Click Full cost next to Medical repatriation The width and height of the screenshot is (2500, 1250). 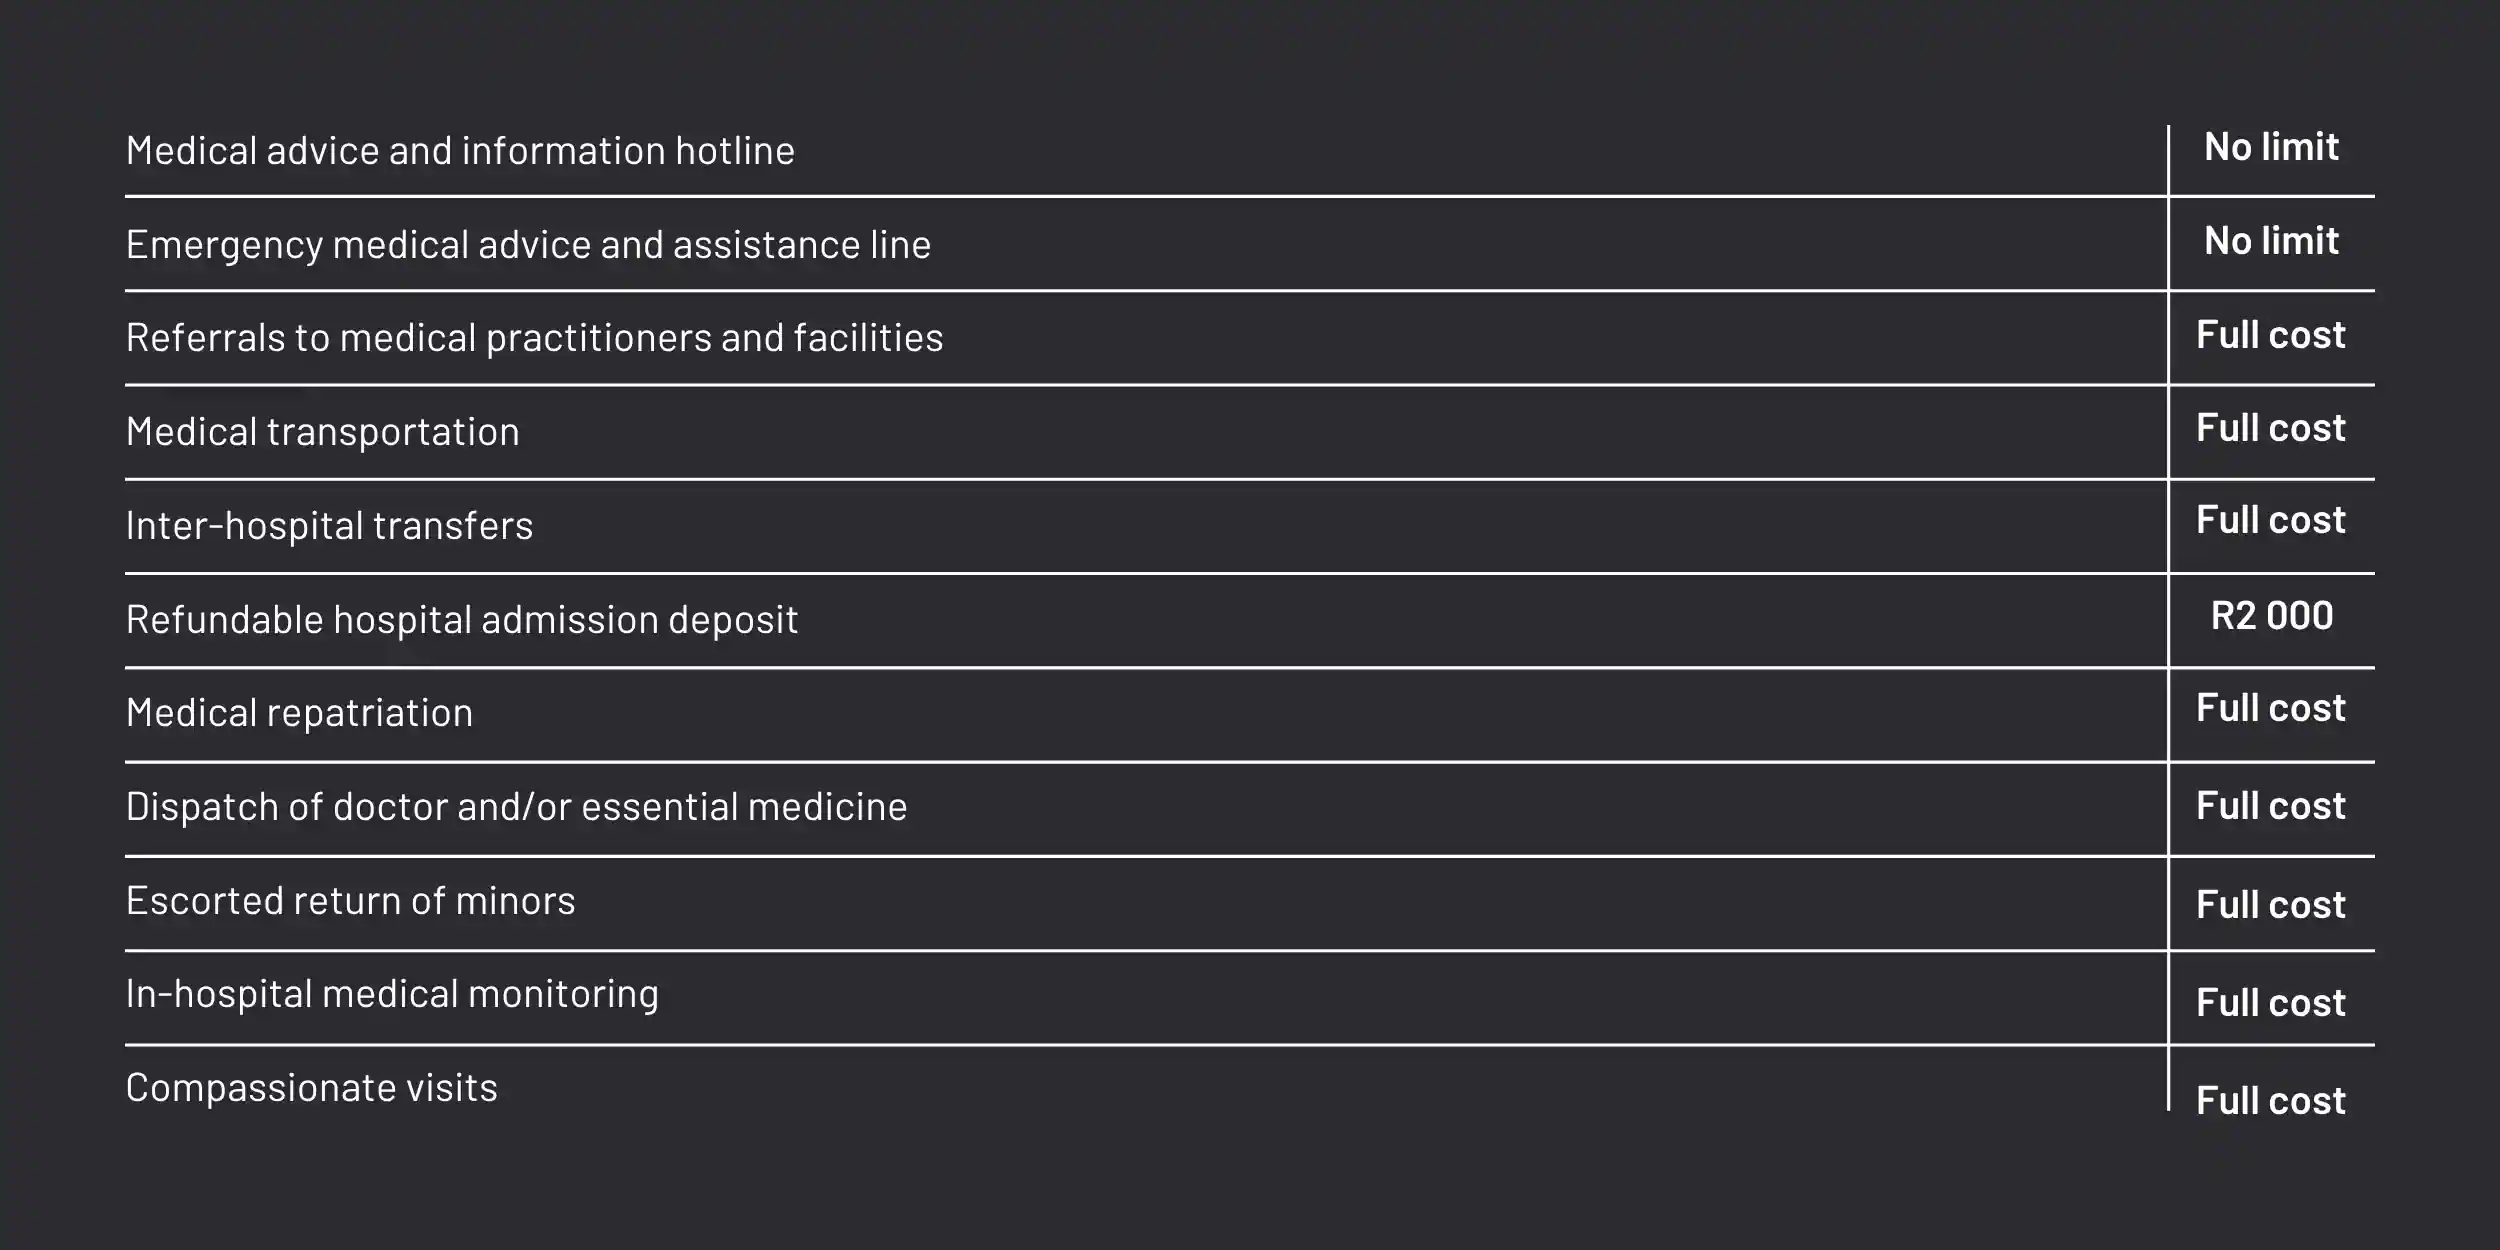2270,708
